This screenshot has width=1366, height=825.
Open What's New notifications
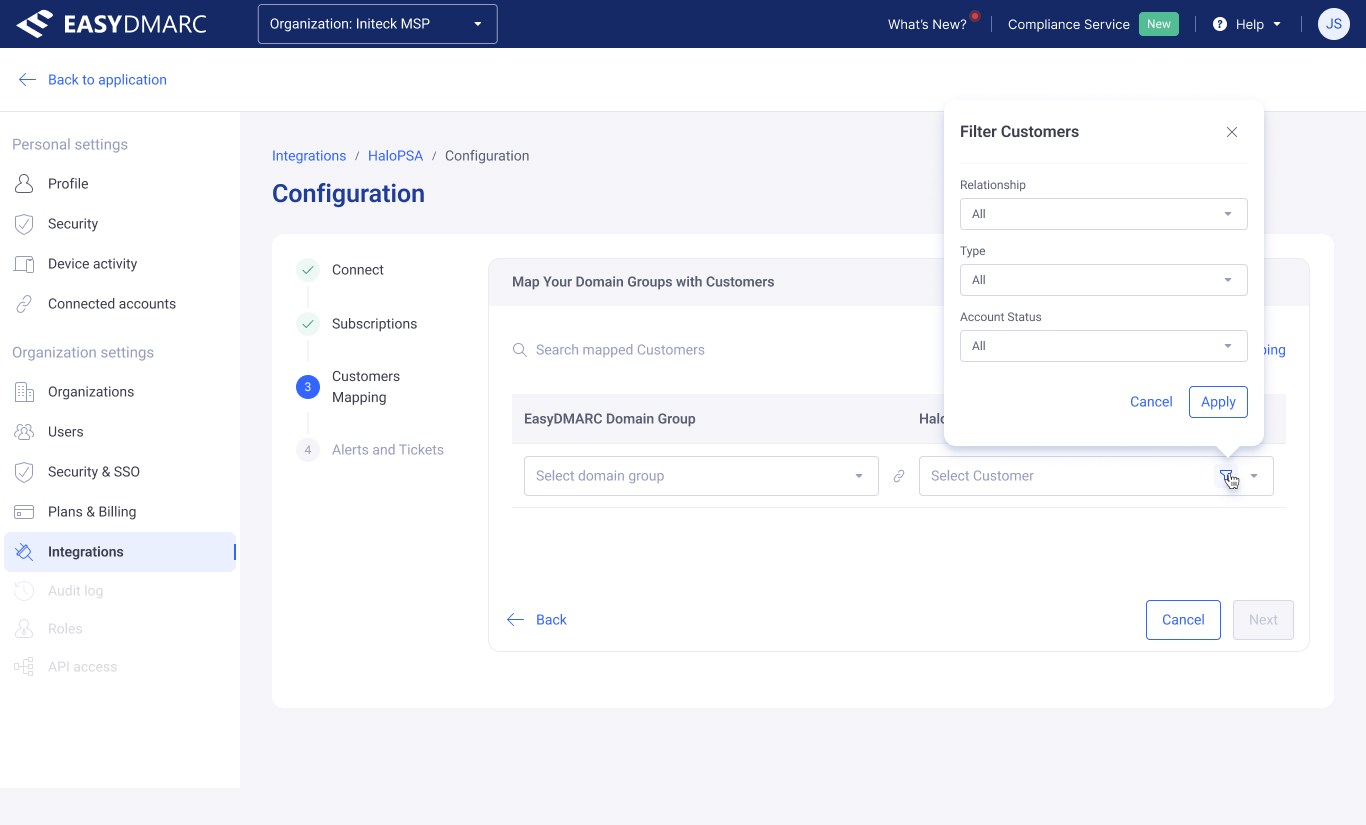pos(927,24)
